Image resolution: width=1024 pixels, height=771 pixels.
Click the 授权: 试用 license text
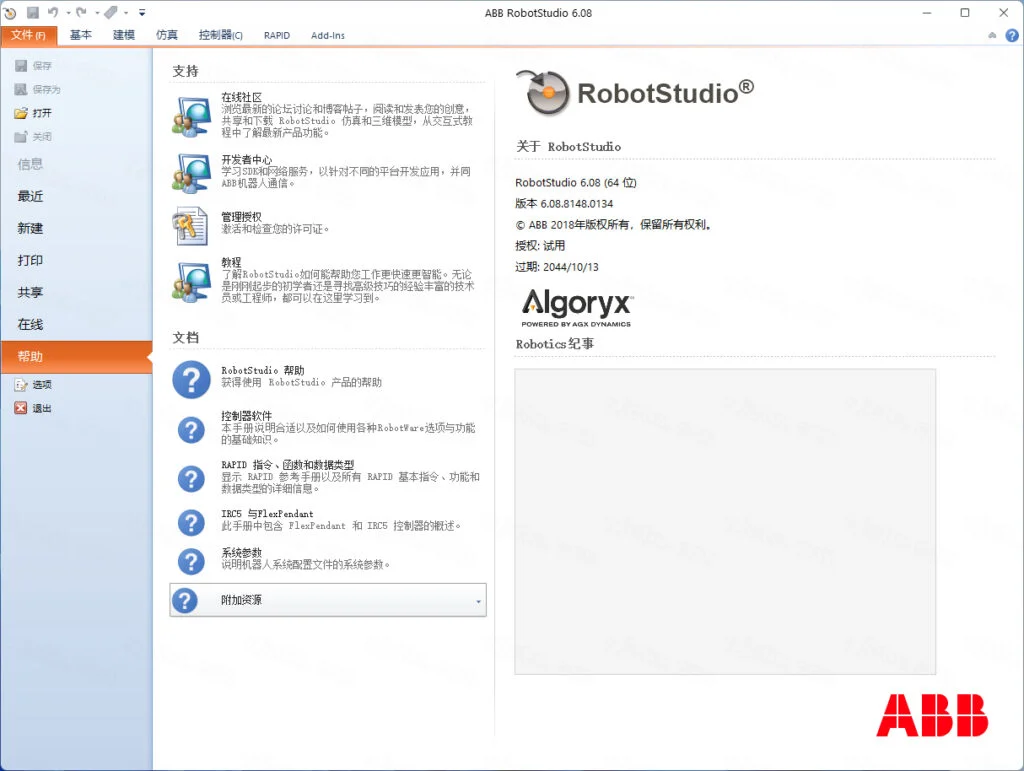point(540,245)
